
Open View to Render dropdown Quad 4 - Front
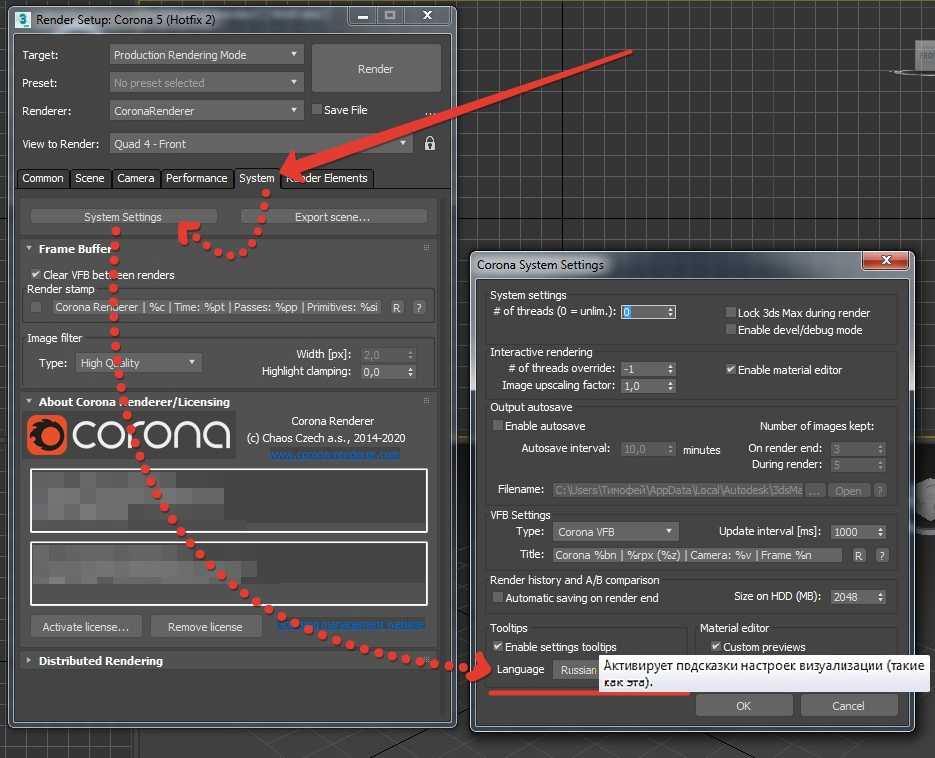point(261,144)
